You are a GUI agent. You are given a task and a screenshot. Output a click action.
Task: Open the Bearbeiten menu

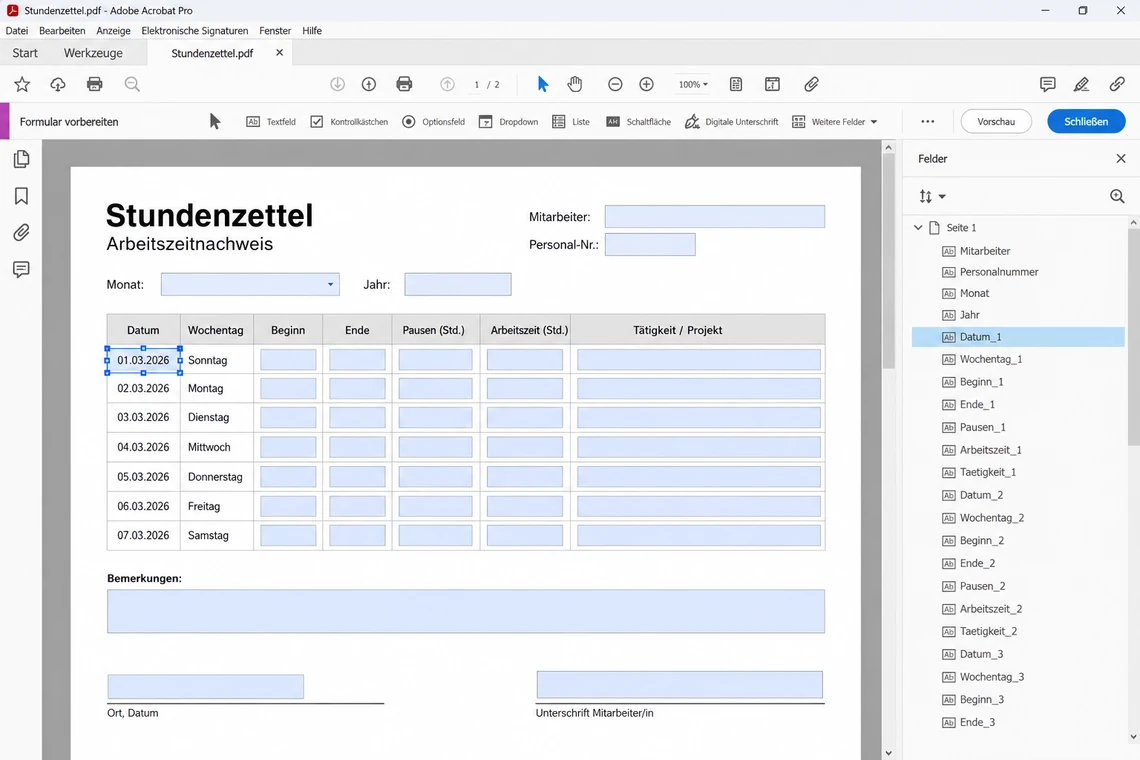point(62,31)
